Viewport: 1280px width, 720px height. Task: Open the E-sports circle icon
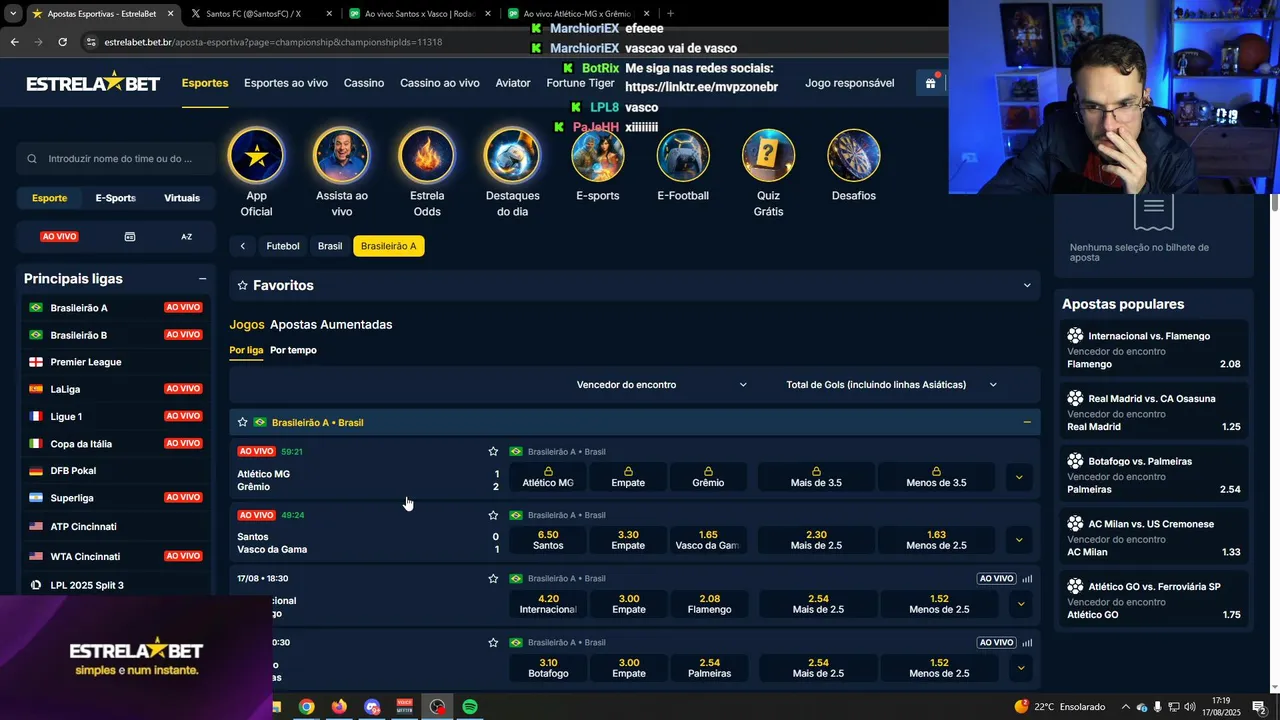tap(598, 155)
